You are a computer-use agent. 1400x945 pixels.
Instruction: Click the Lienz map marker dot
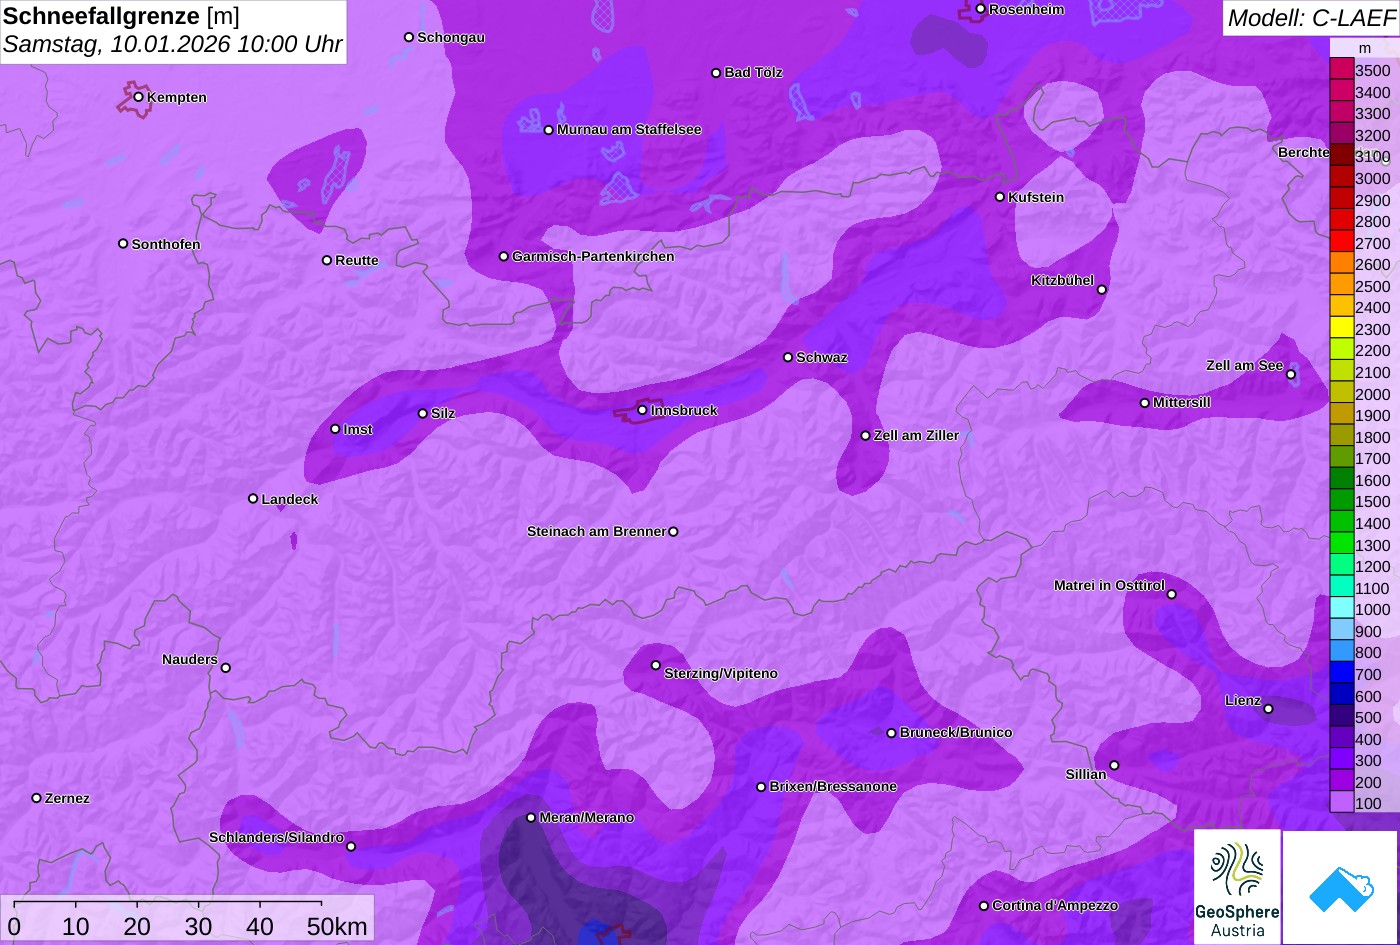[x=1268, y=709]
